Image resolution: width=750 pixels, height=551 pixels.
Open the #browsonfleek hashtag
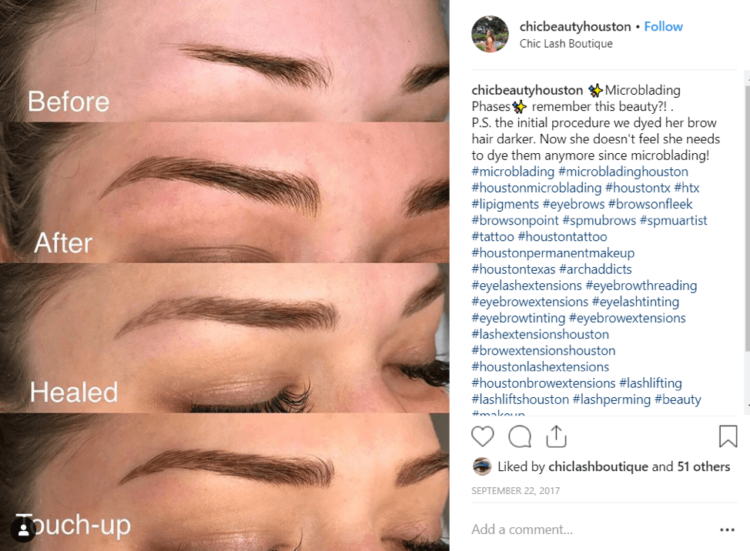651,204
